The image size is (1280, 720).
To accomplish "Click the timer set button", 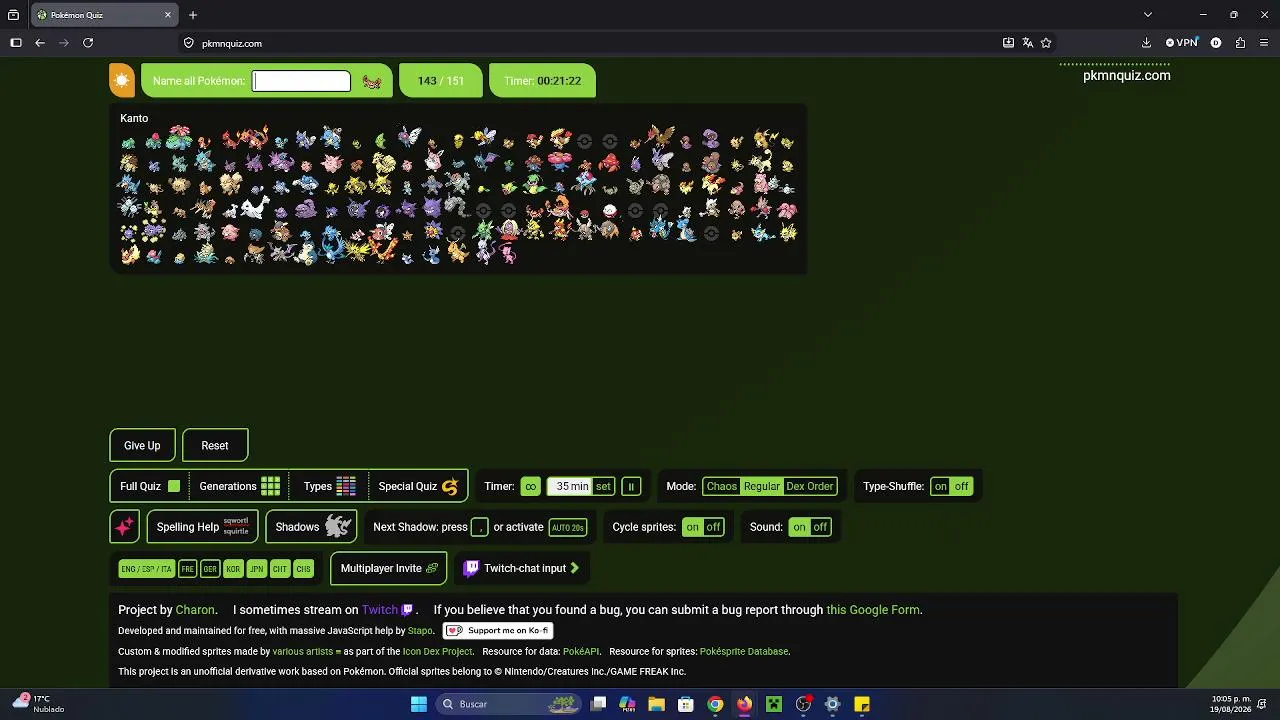I will tap(603, 487).
